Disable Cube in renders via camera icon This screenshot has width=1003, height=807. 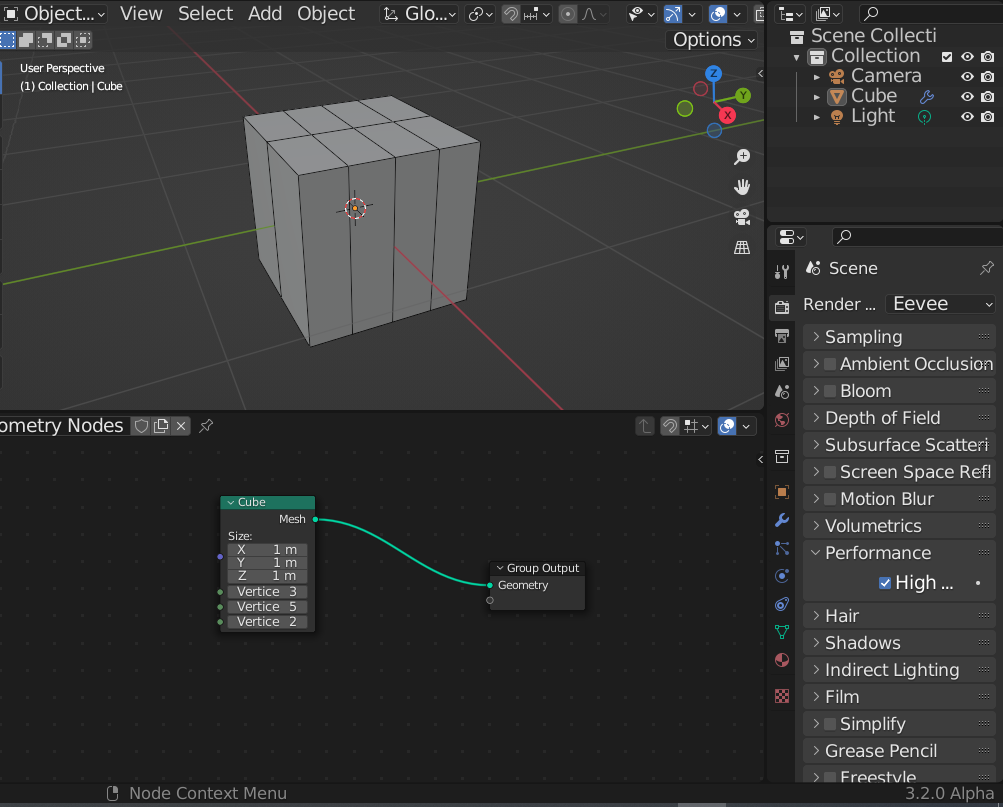click(x=988, y=97)
